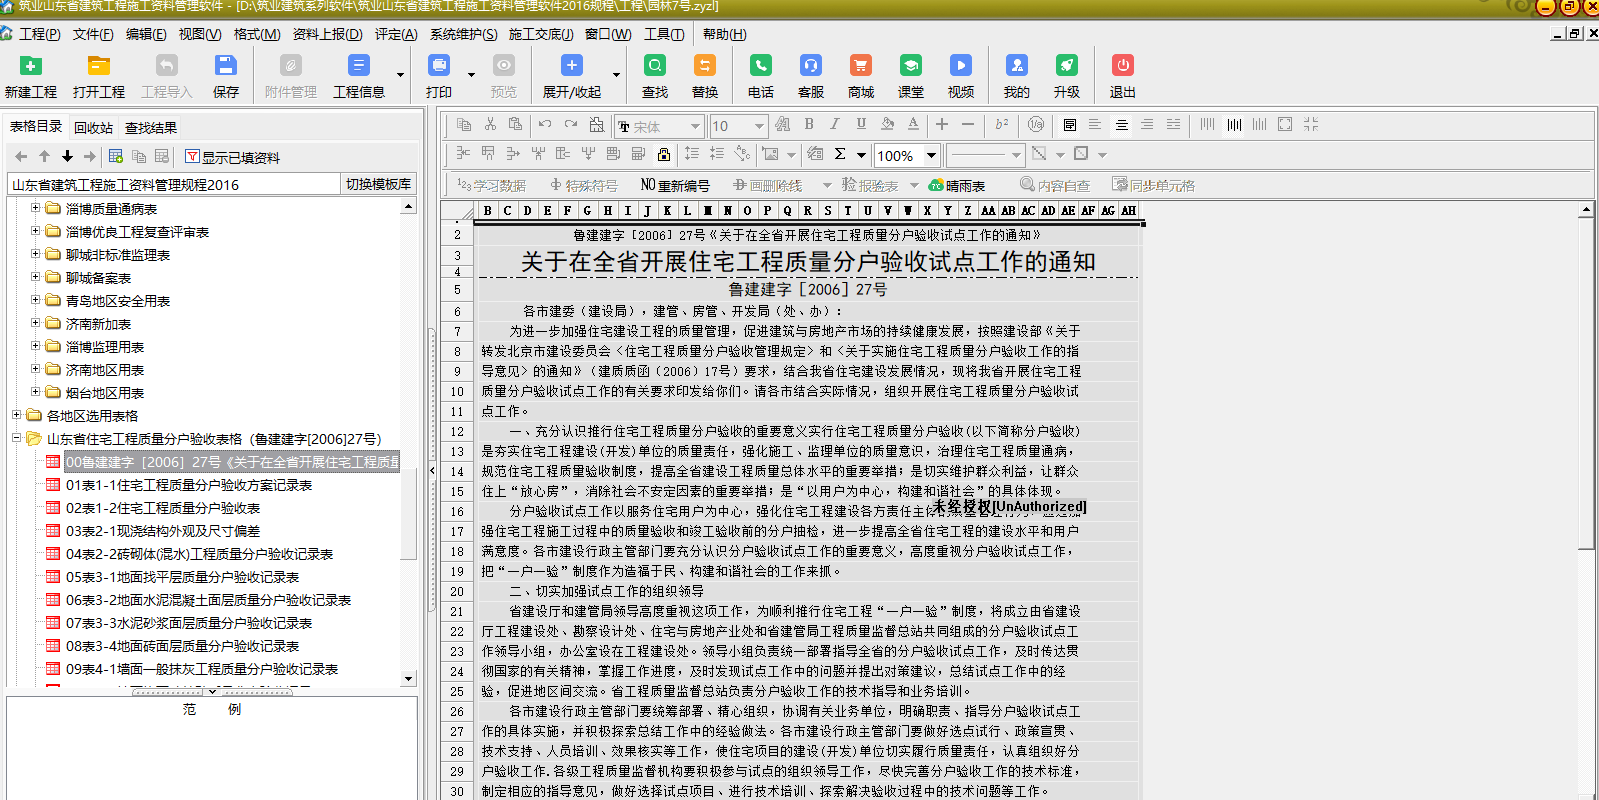This screenshot has height=800, width=1599.
Task: Open the 系统维护(S) menu
Action: (x=463, y=34)
